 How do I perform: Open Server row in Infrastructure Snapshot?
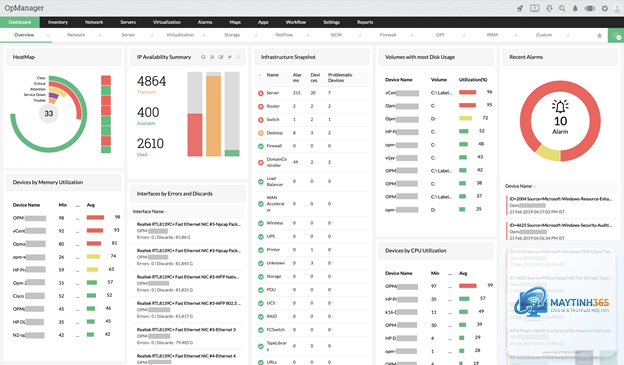click(312, 93)
